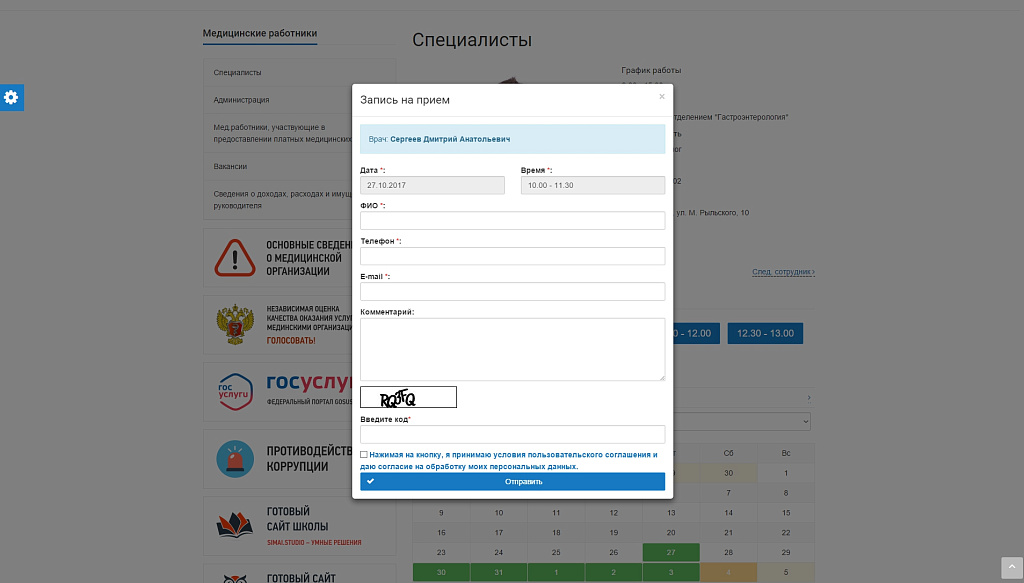Open accessibility settings via blue gear icon
This screenshot has width=1024, height=583.
[12, 97]
